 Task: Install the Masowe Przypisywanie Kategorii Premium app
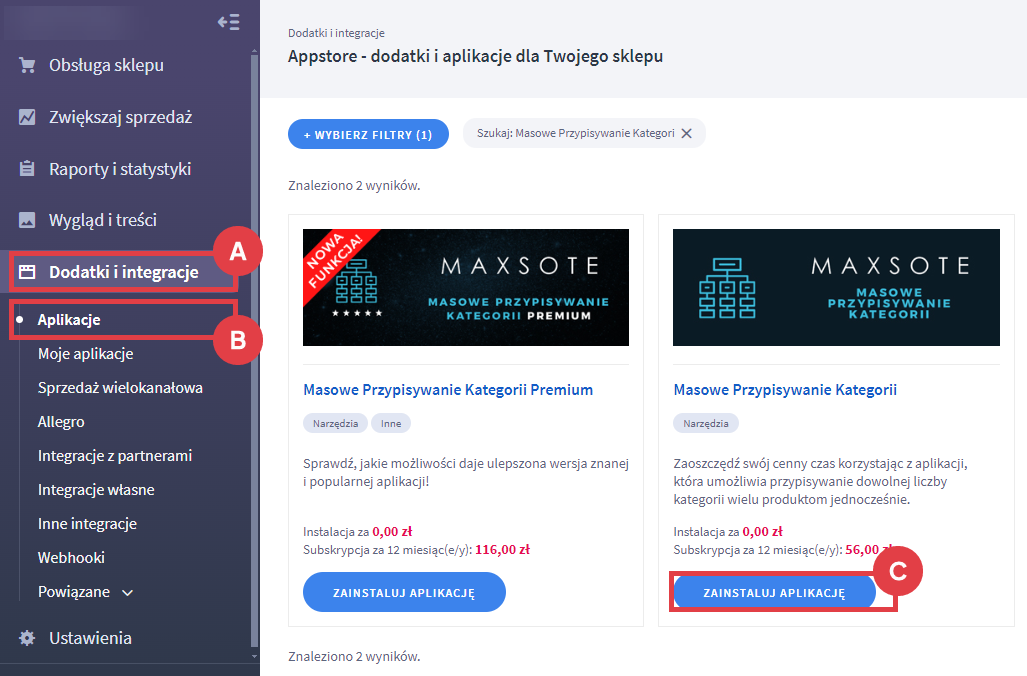pyautogui.click(x=404, y=592)
